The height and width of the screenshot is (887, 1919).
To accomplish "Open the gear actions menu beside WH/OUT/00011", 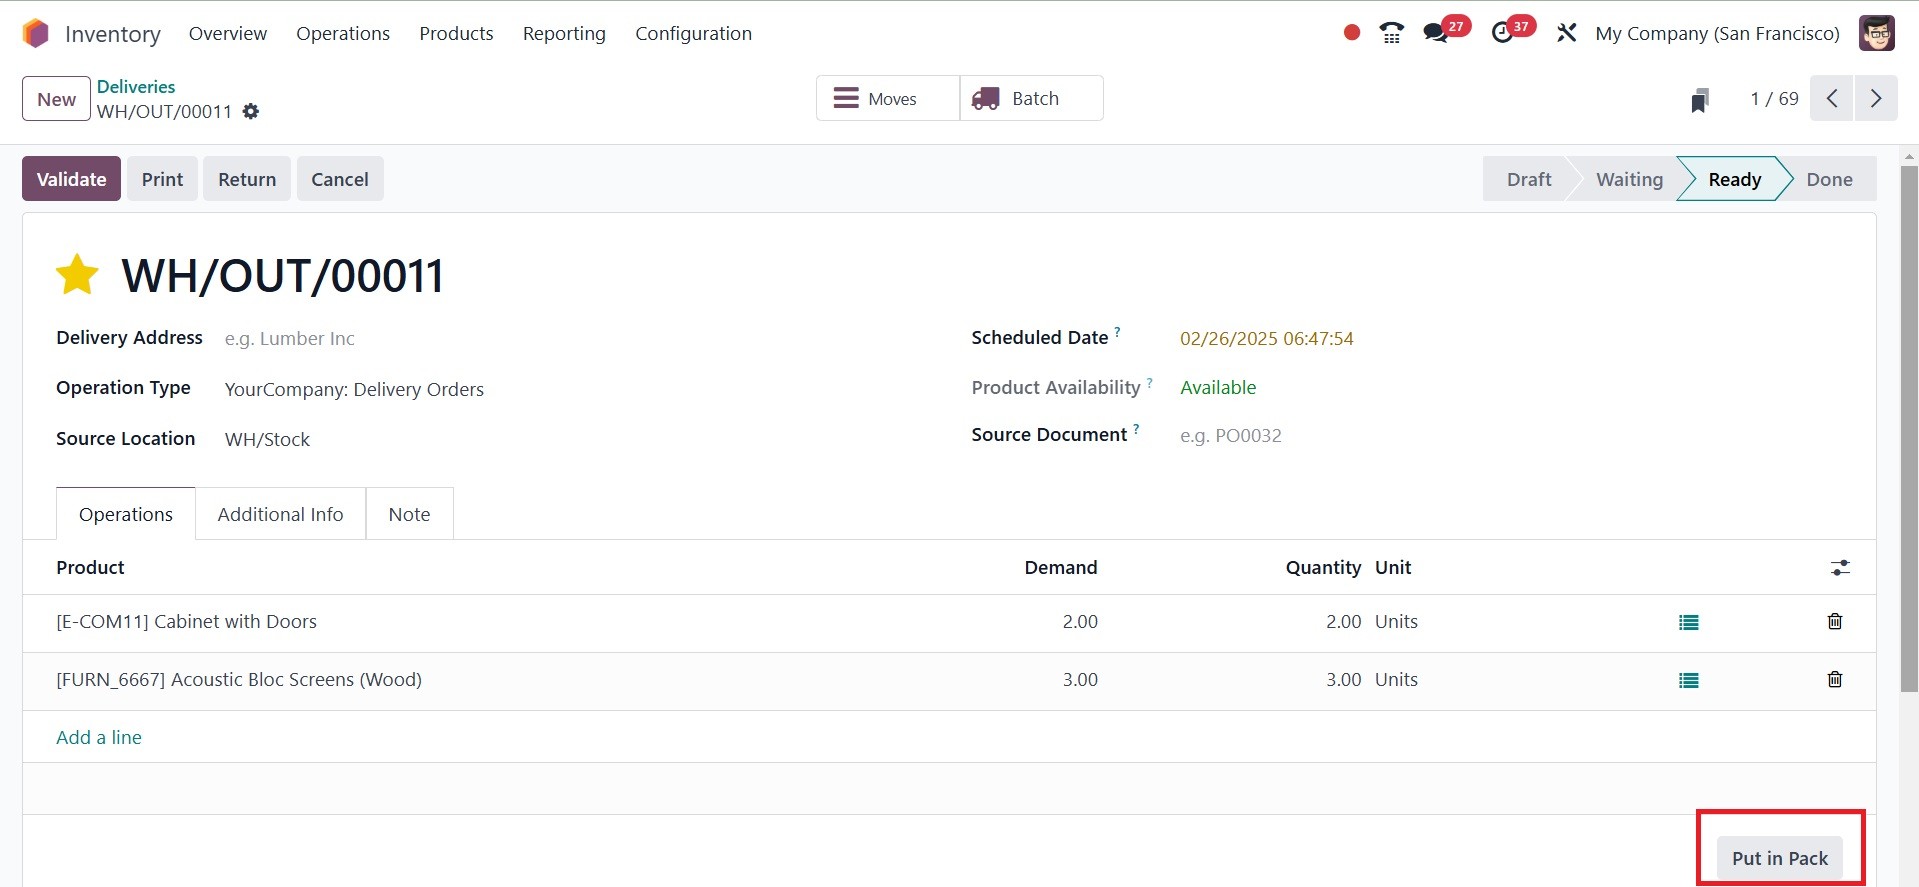I will point(251,112).
